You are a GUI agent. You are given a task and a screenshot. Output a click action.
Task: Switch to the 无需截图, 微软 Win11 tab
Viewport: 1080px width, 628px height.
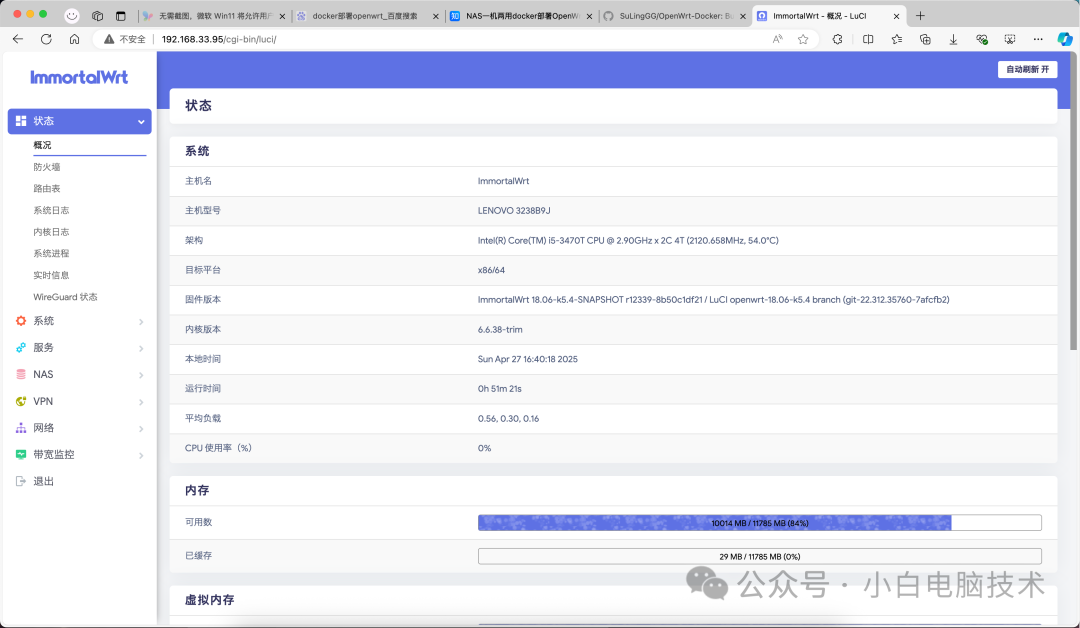pos(215,16)
